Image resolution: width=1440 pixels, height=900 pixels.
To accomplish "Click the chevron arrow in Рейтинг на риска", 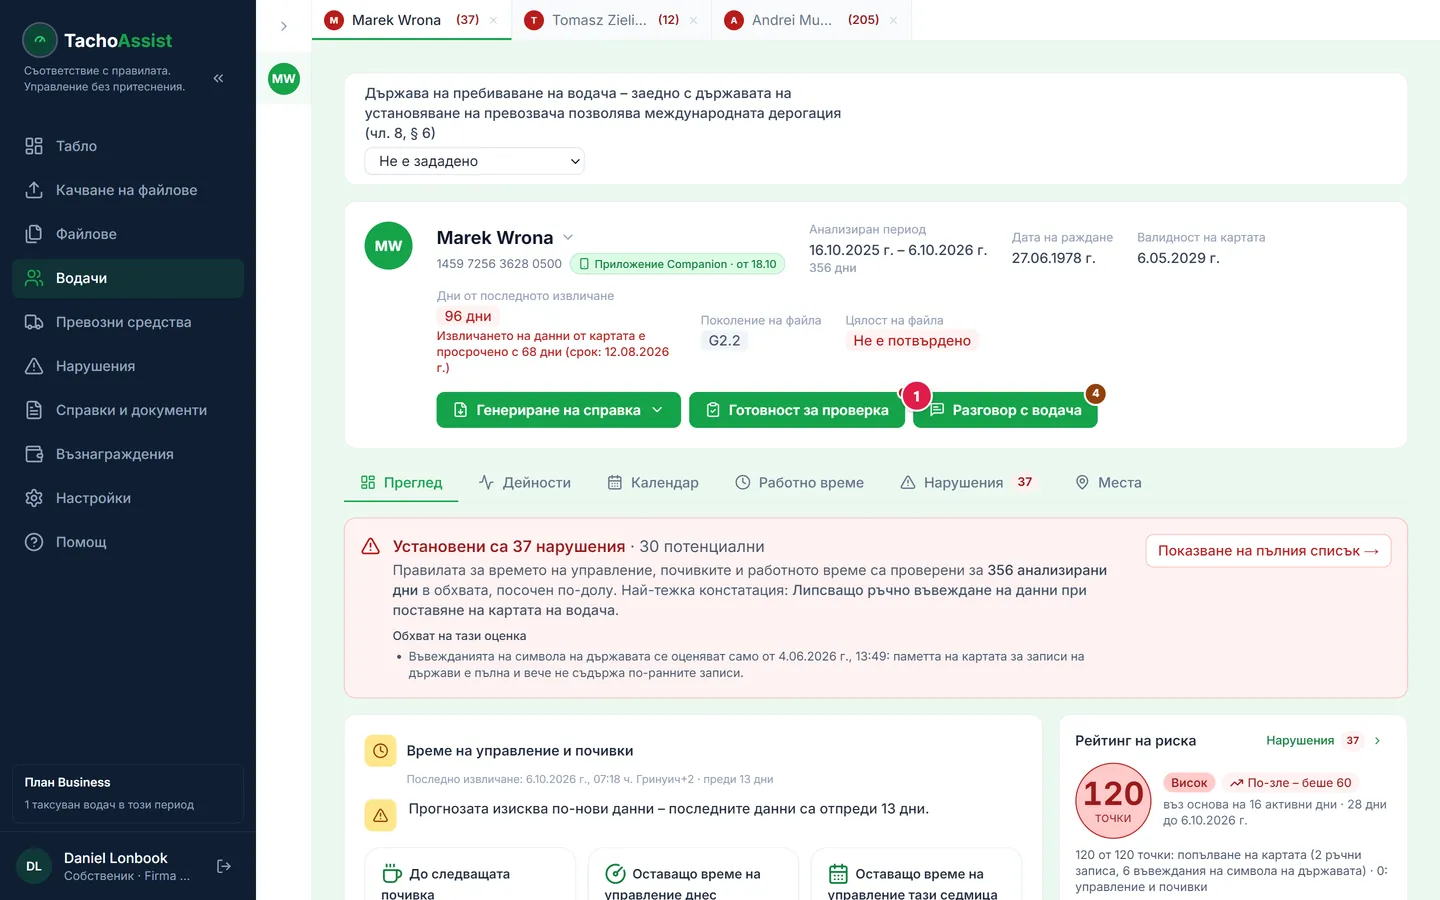I will [x=1378, y=741].
